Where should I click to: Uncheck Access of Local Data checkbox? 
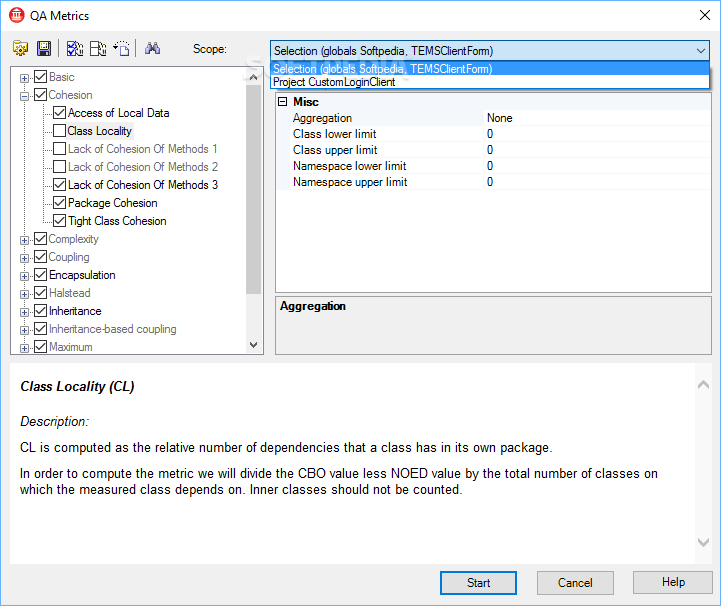(x=59, y=113)
